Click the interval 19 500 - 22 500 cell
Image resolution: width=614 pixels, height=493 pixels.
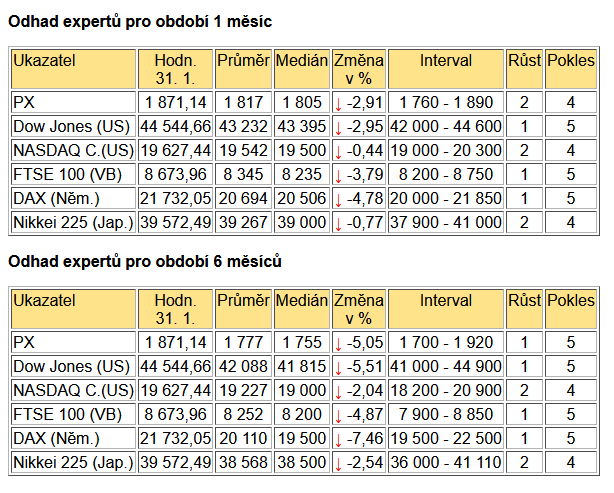446,439
